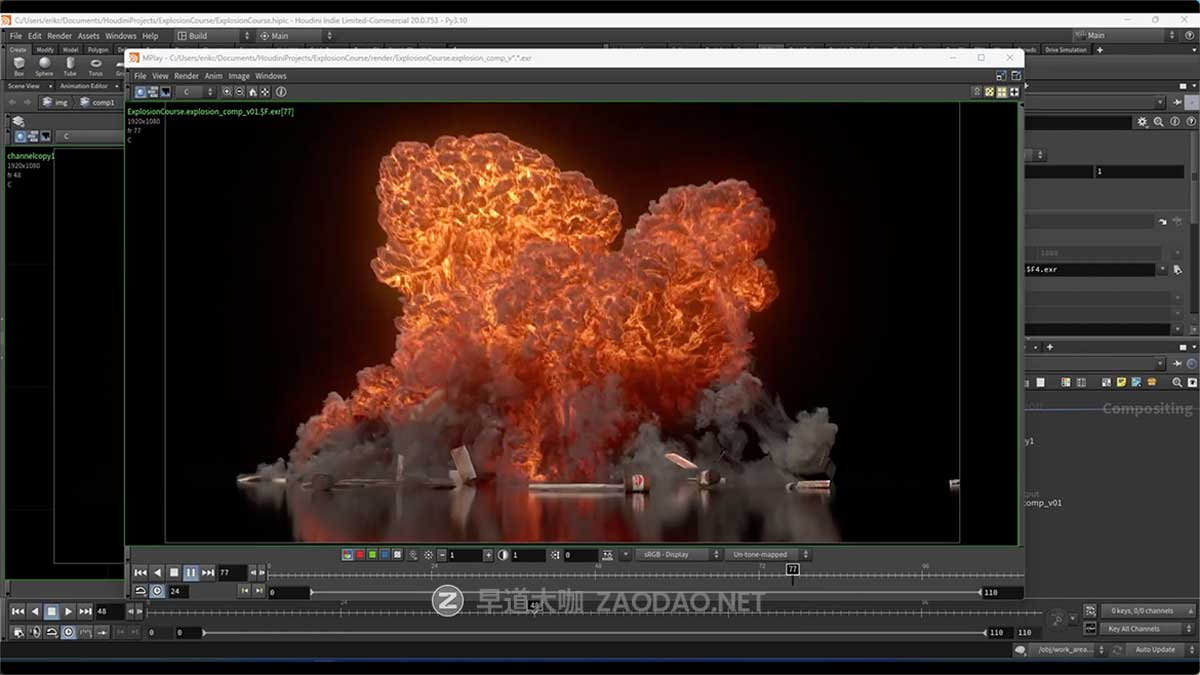This screenshot has height=675, width=1200.
Task: Click the home view icon in MPlay toolbar
Action: [x=252, y=91]
